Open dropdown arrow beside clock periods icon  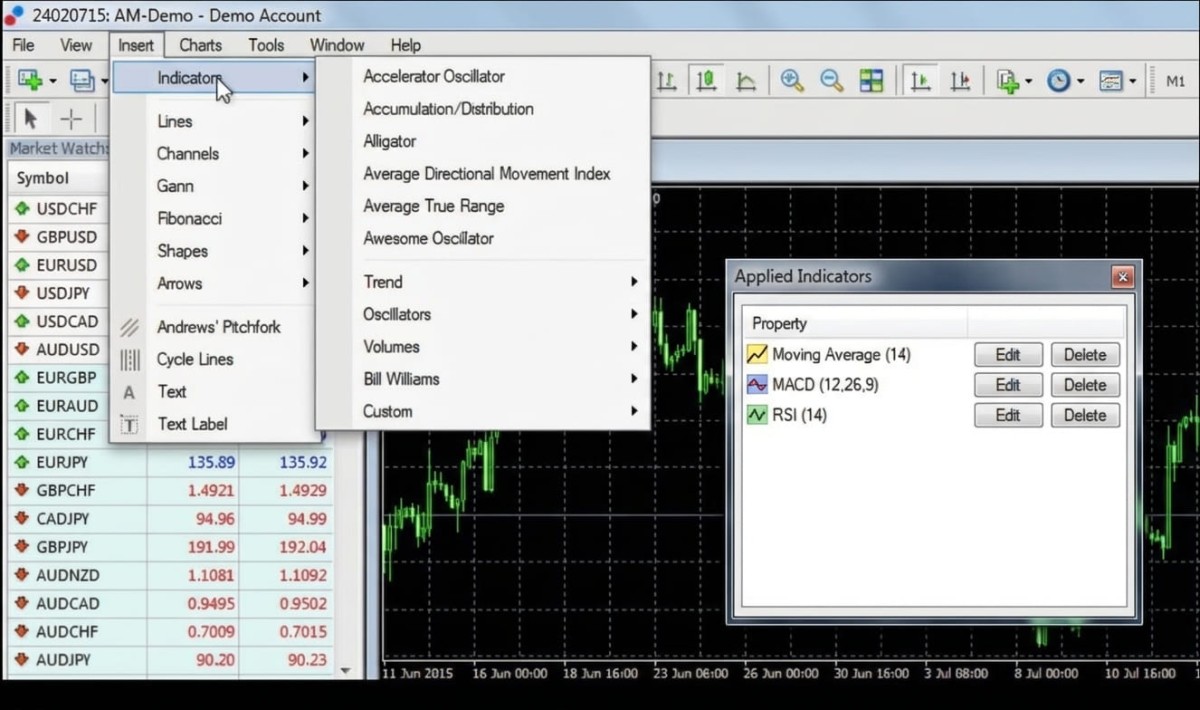(1081, 82)
